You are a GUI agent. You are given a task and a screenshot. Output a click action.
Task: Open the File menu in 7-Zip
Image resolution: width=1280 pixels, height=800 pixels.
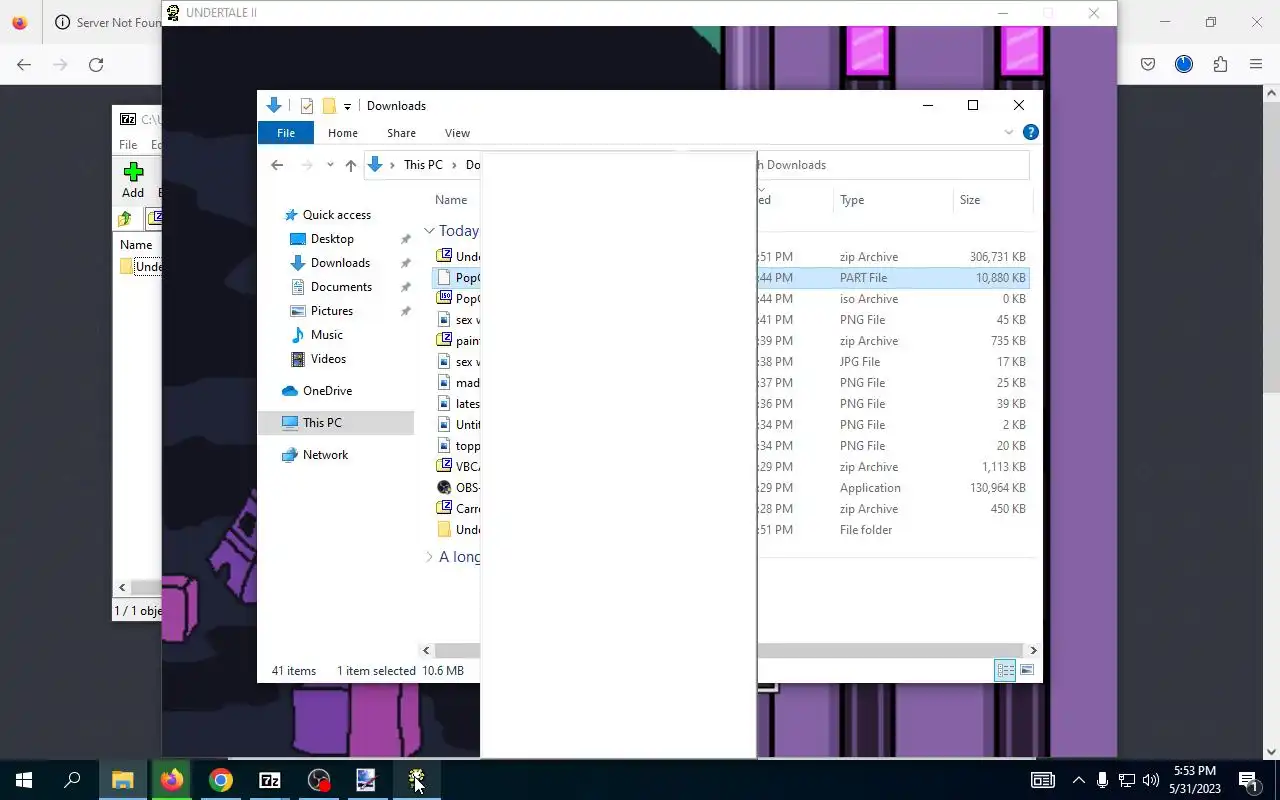[128, 145]
